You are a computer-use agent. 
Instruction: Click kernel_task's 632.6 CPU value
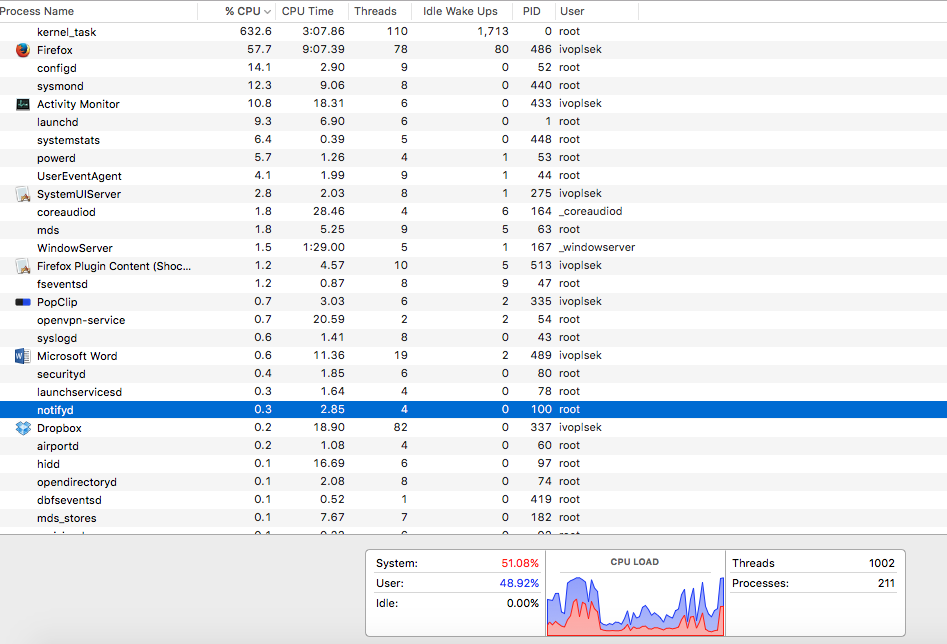coord(255,31)
